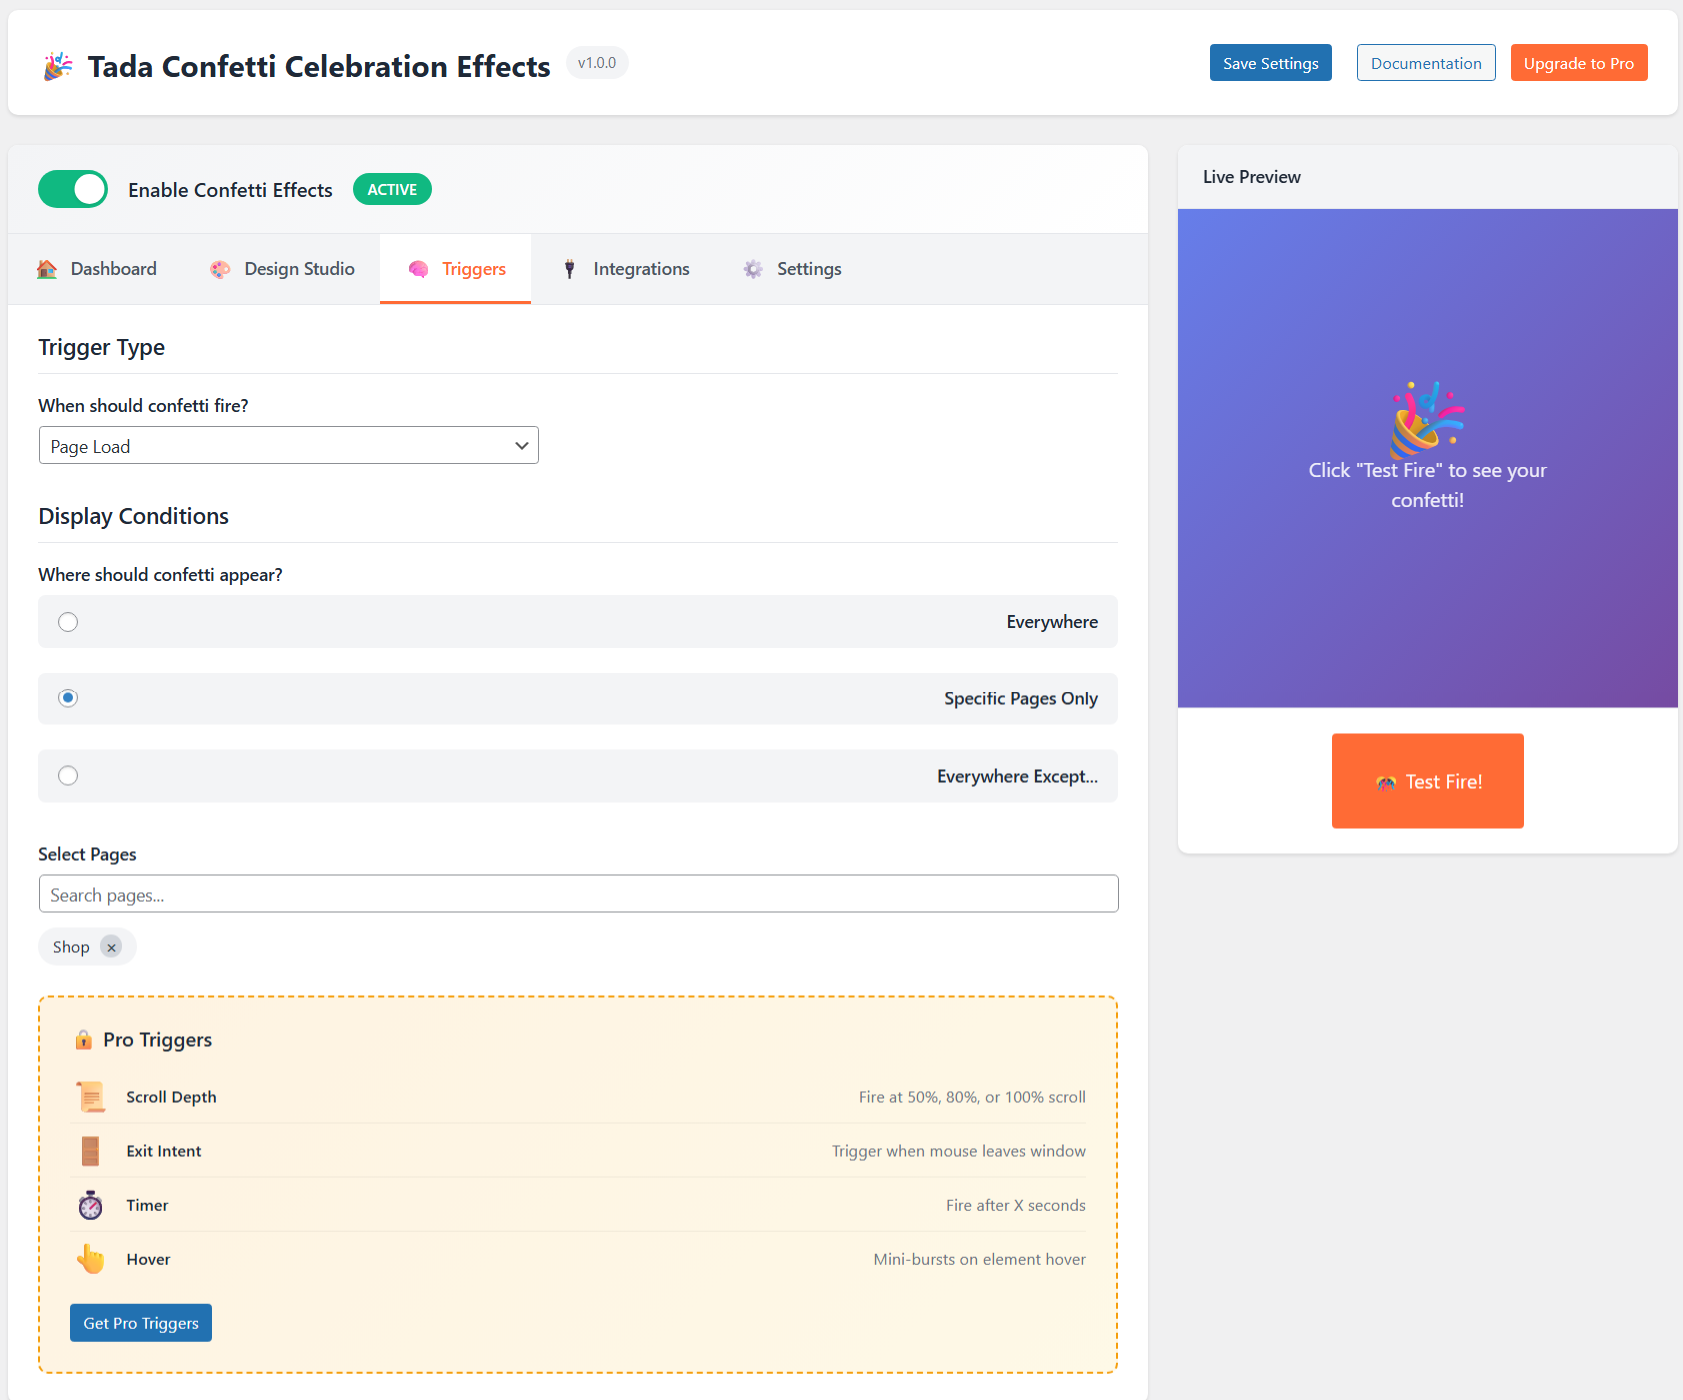
Task: Click the Triggers brain icon
Action: pos(418,269)
